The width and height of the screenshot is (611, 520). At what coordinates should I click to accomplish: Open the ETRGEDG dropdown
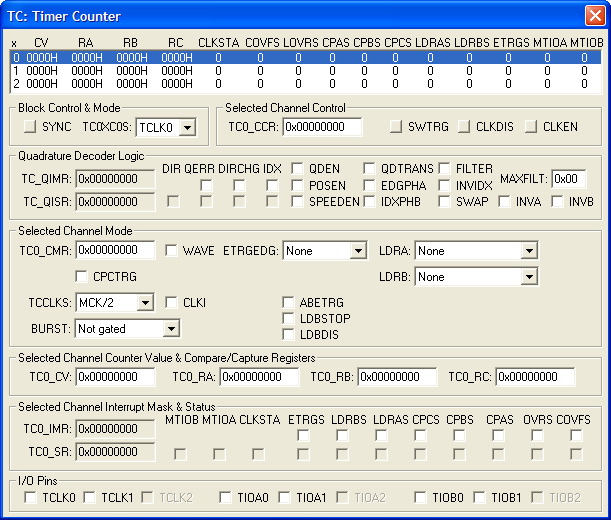coord(358,251)
